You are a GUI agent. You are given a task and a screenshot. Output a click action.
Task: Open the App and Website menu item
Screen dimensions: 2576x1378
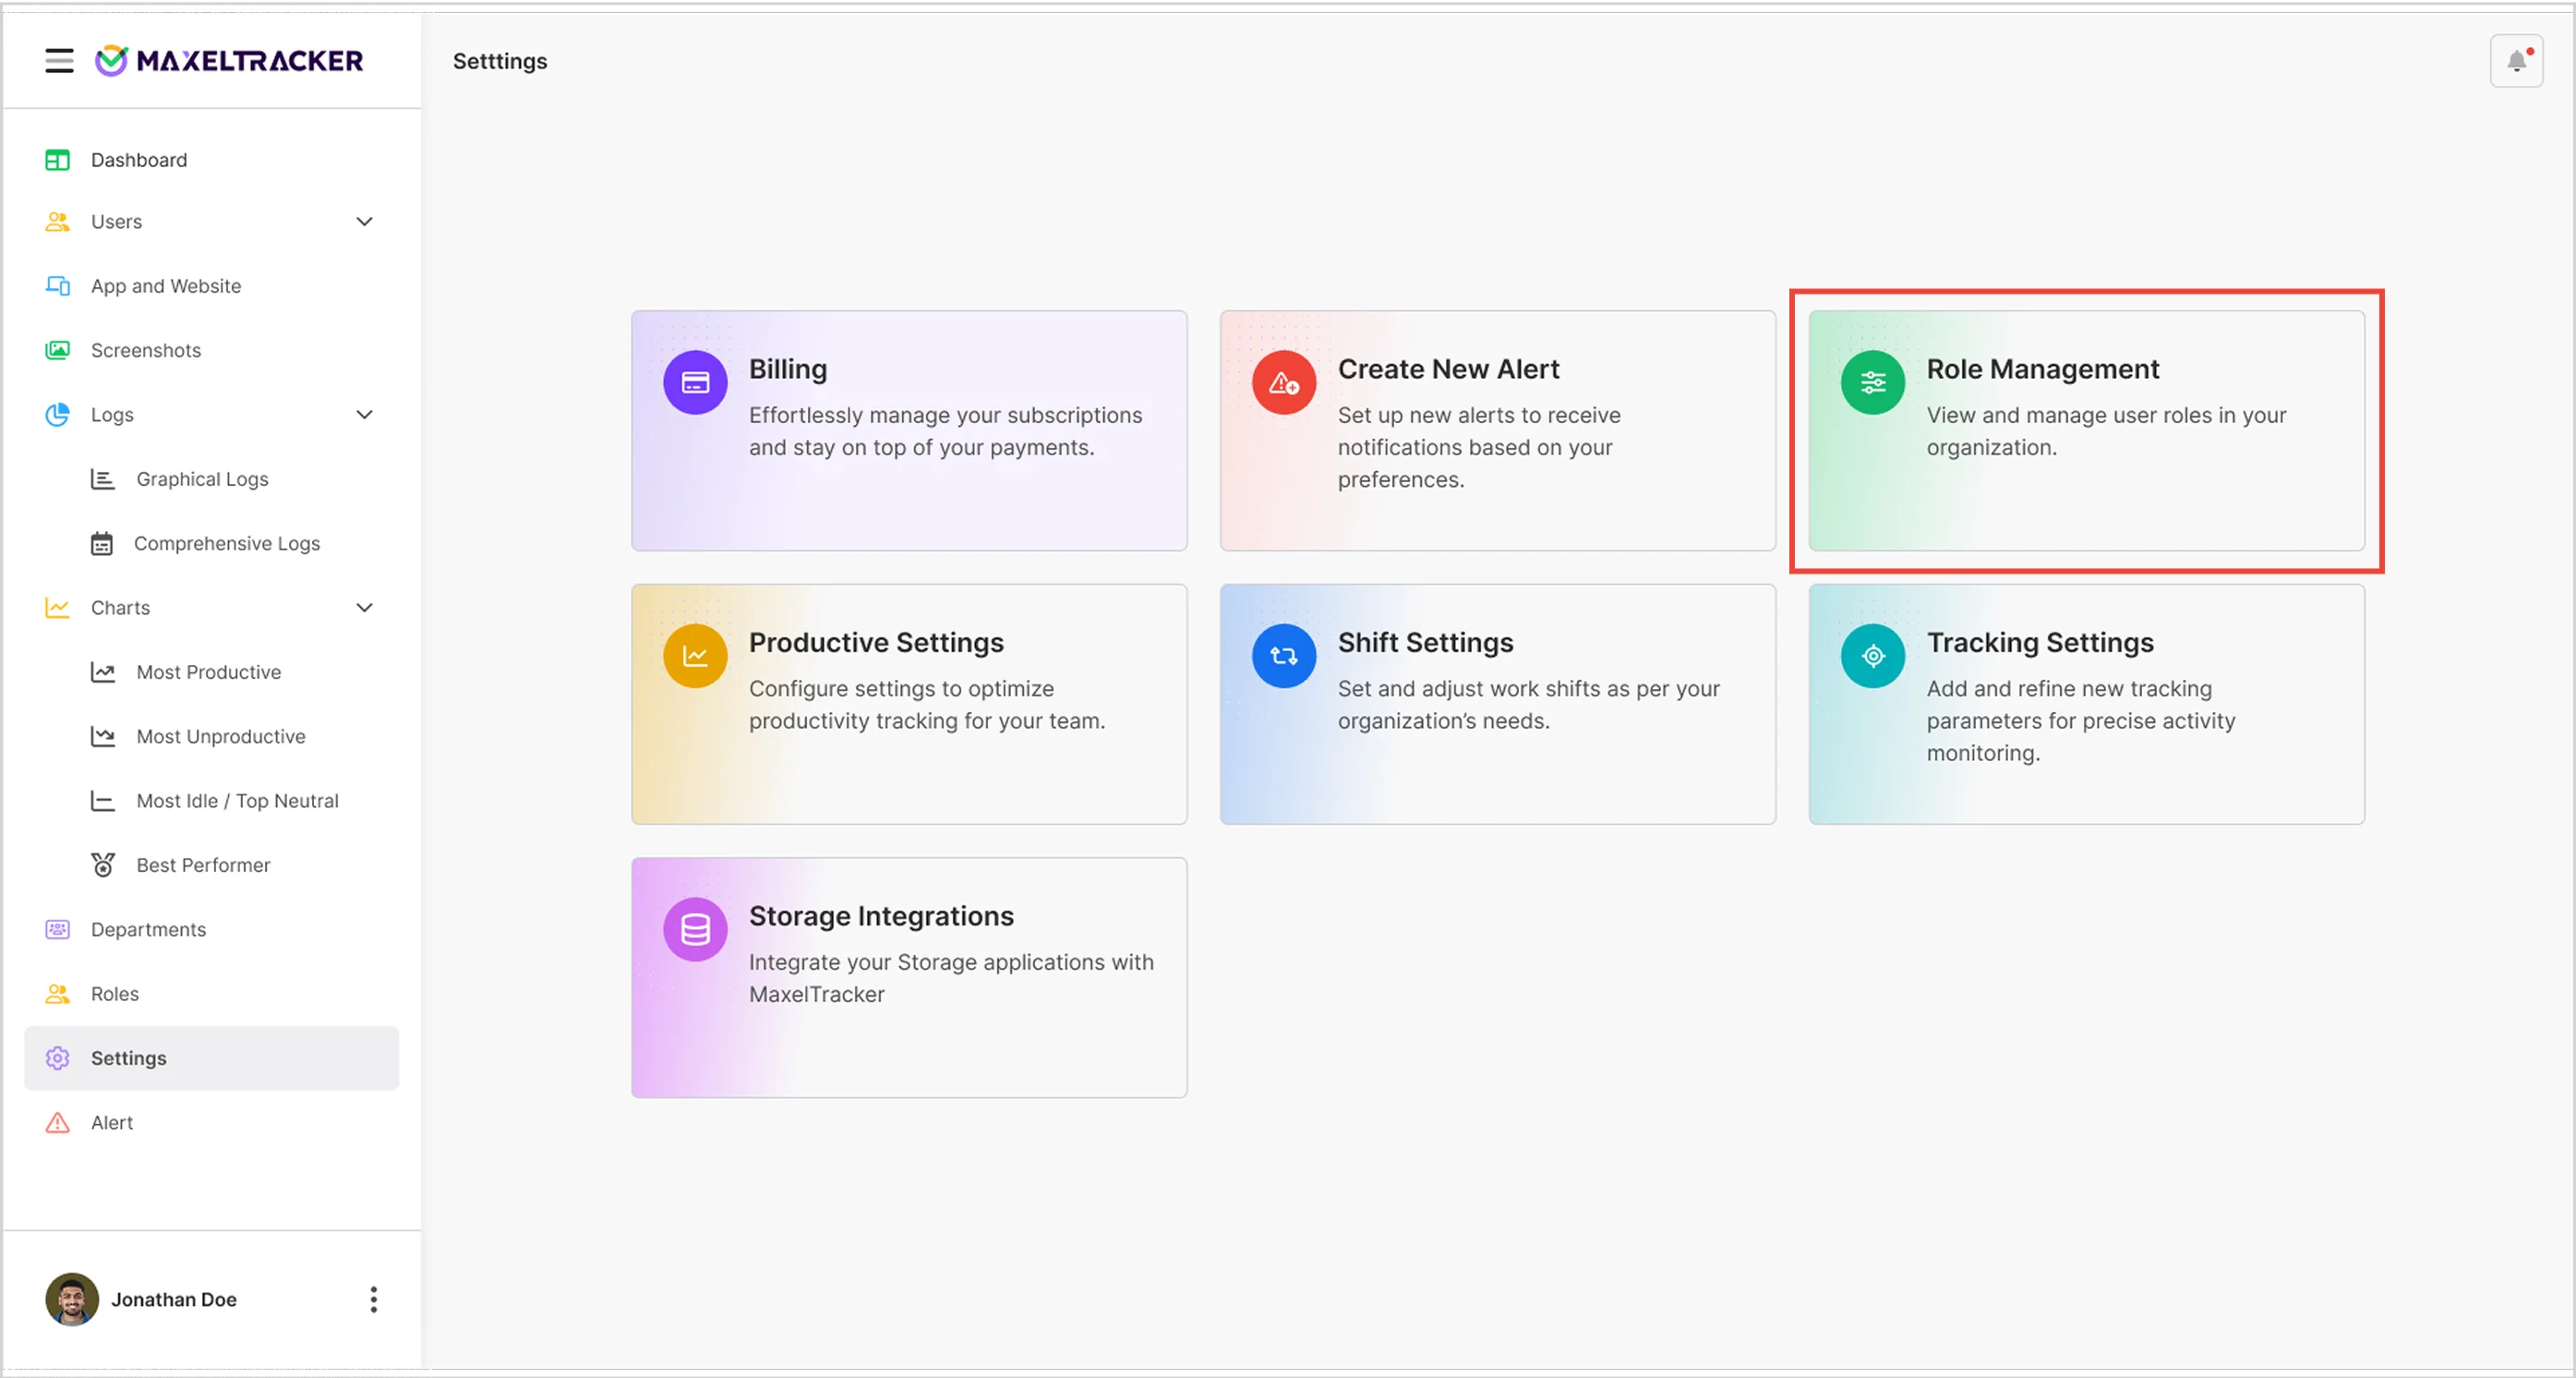(211, 286)
